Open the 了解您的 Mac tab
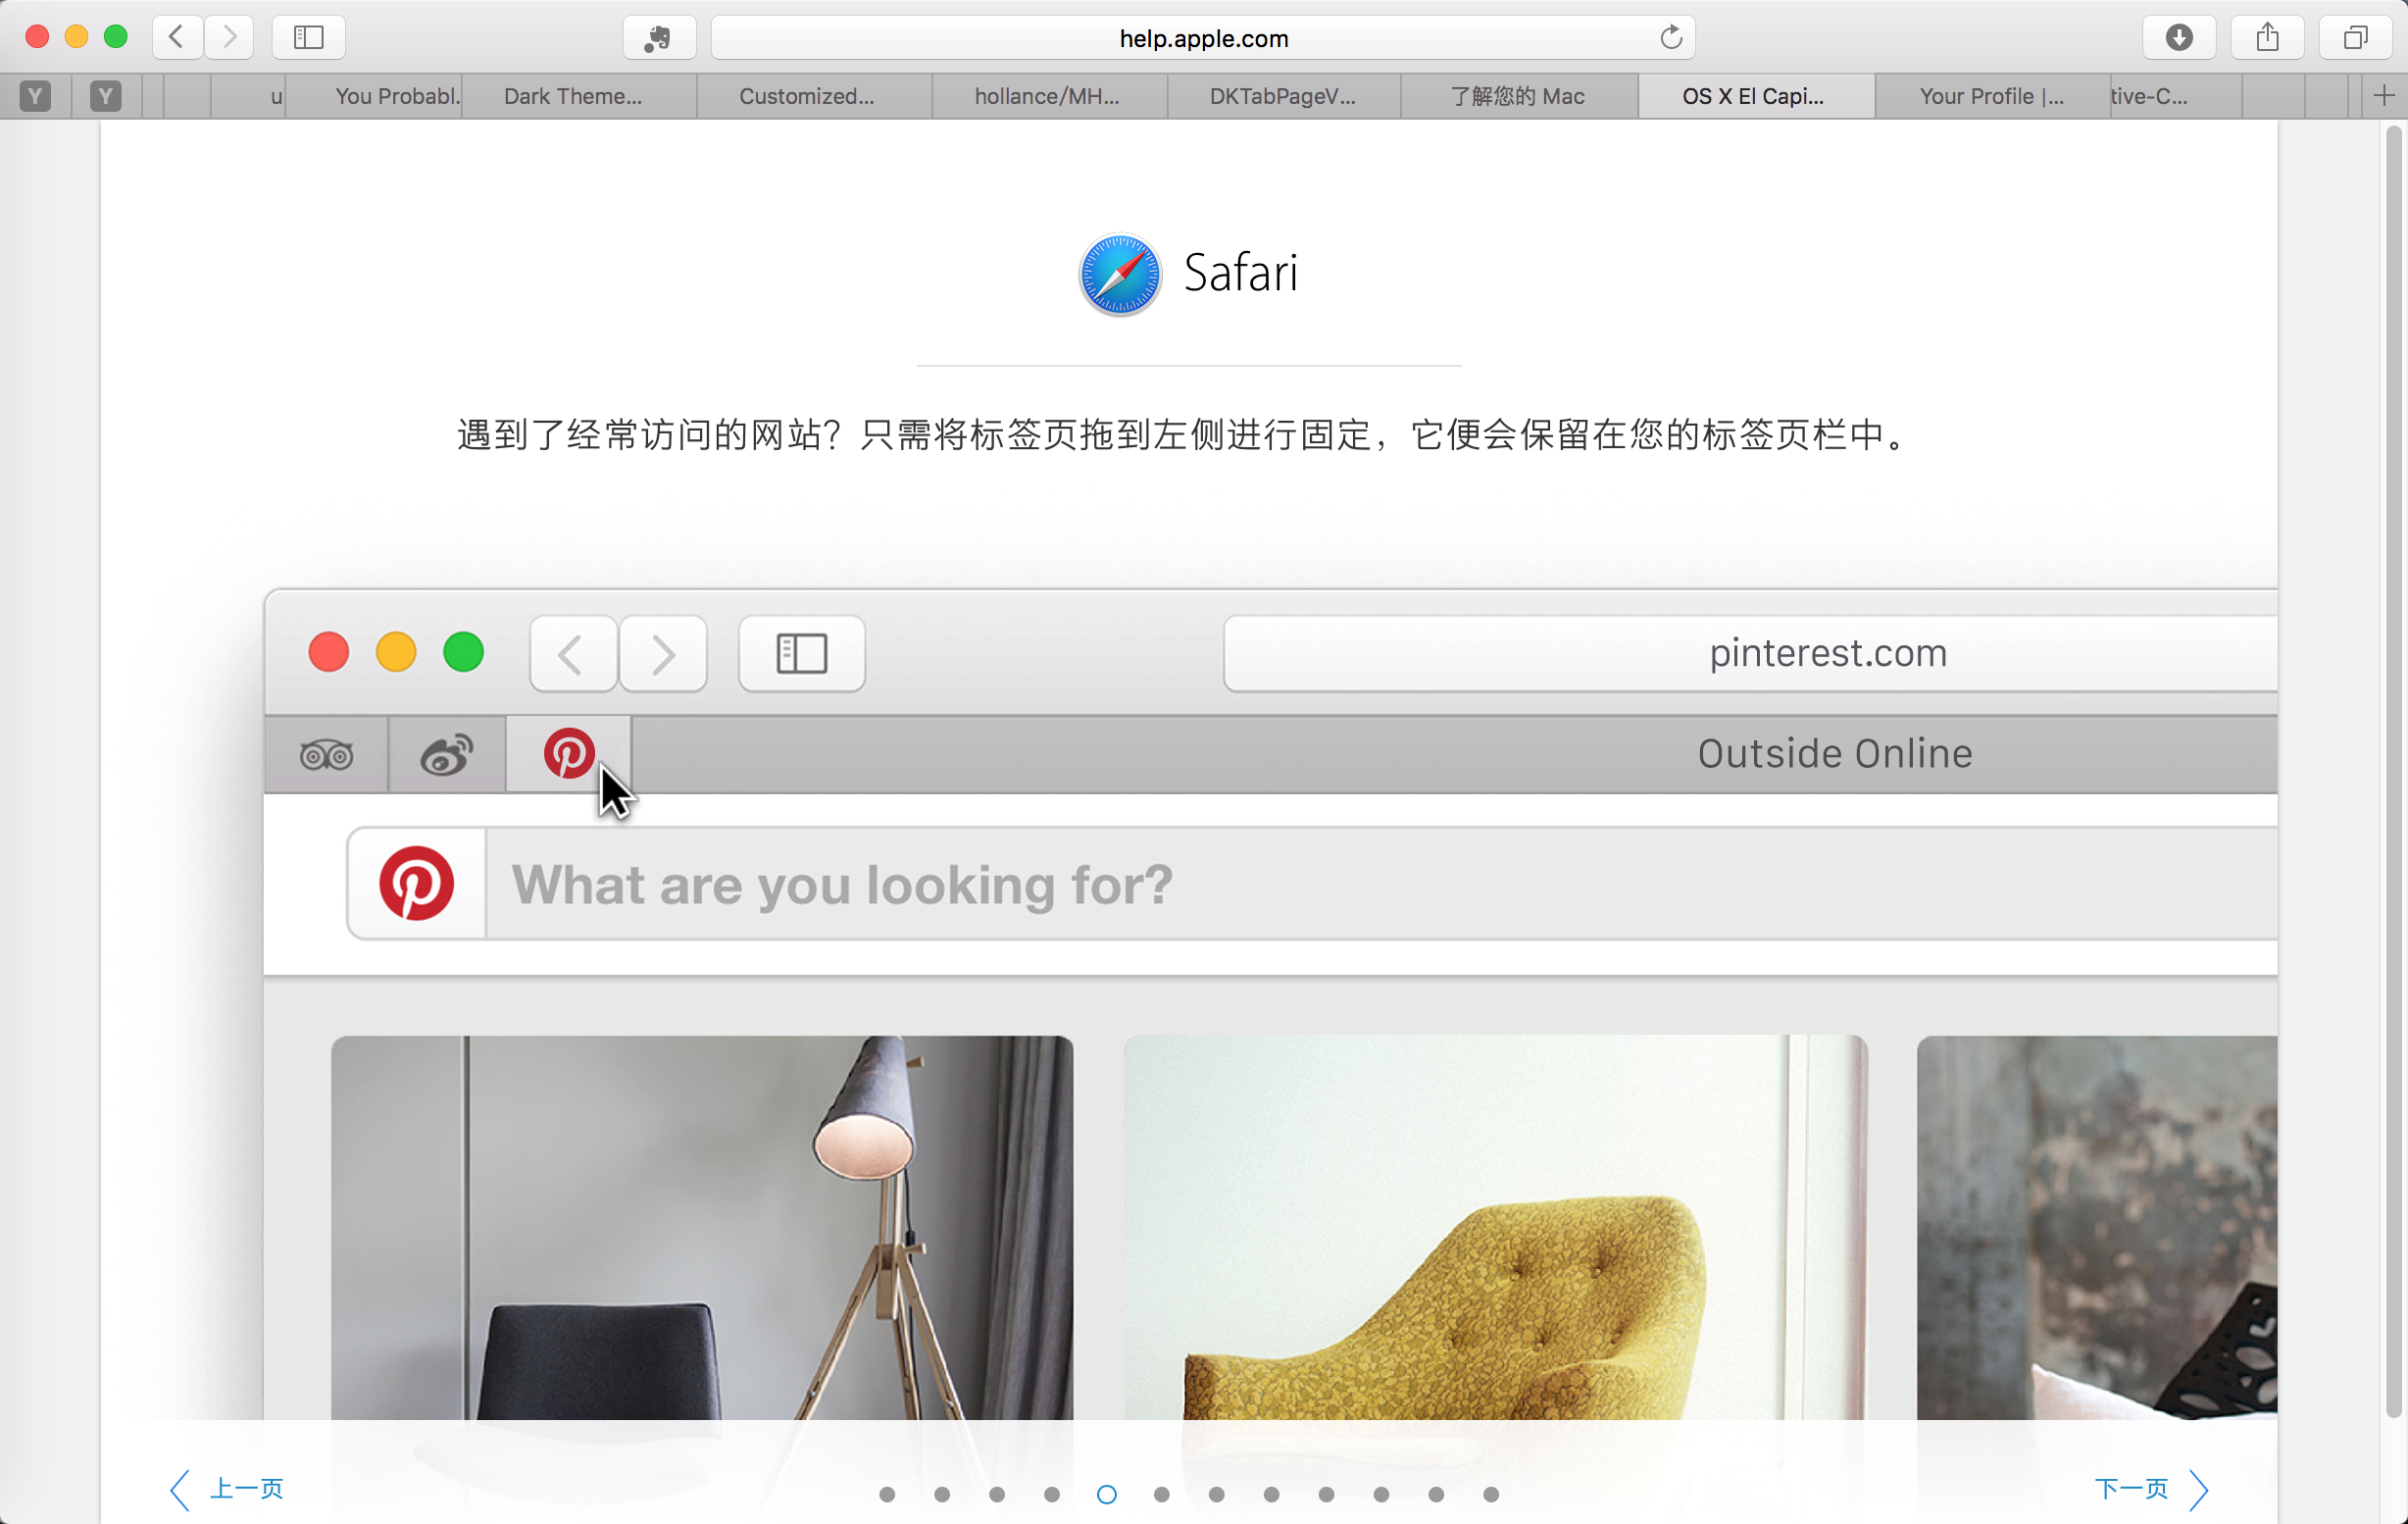 click(x=1517, y=96)
